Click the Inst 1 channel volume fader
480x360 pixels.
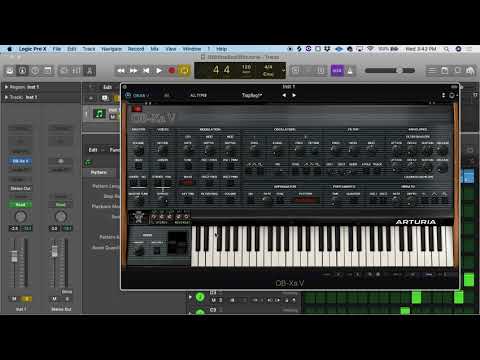pyautogui.click(x=14, y=256)
